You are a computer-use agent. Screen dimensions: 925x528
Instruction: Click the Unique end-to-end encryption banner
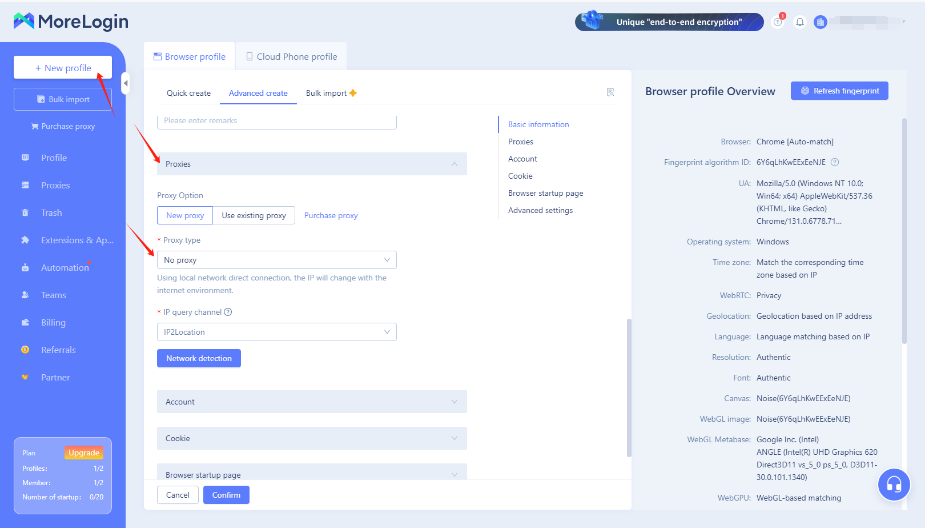tap(670, 22)
